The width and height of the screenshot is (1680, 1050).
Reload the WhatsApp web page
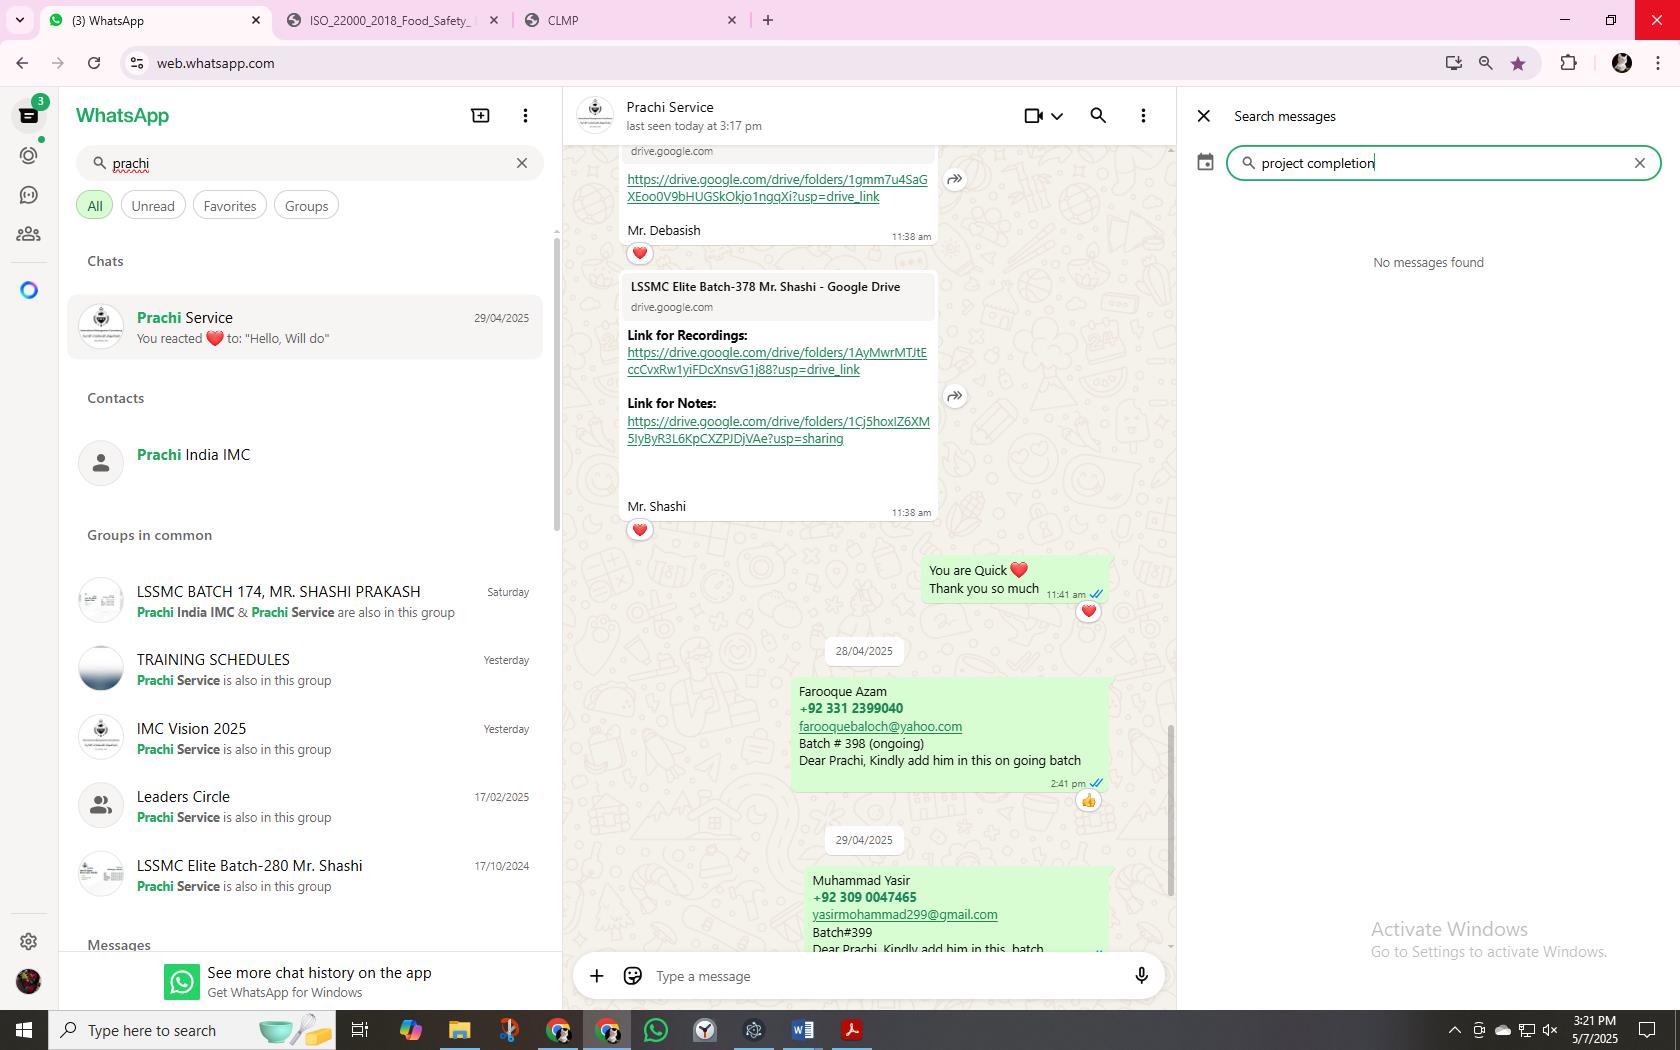[x=94, y=63]
